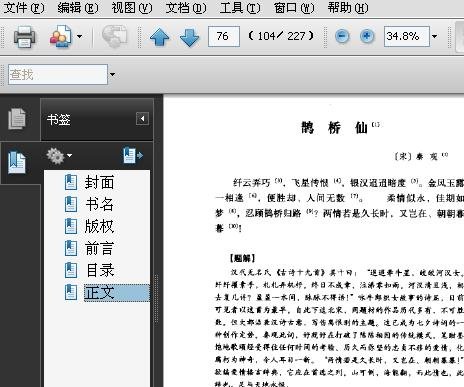Viewport: 464px width, 387px height.
Task: Open the 视图(V) menu
Action: (x=132, y=7)
